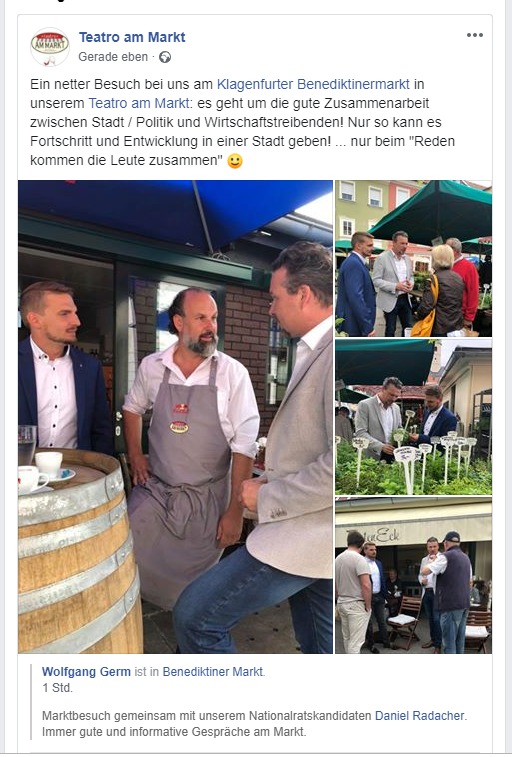Click the Wolfgang Germ profile link

(86, 672)
